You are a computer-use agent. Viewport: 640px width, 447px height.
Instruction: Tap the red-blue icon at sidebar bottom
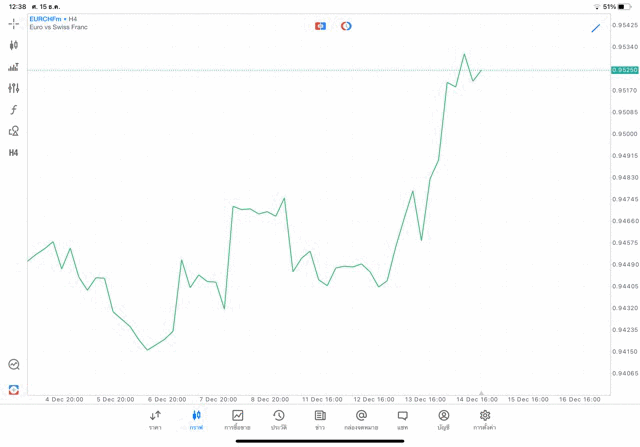point(14,389)
